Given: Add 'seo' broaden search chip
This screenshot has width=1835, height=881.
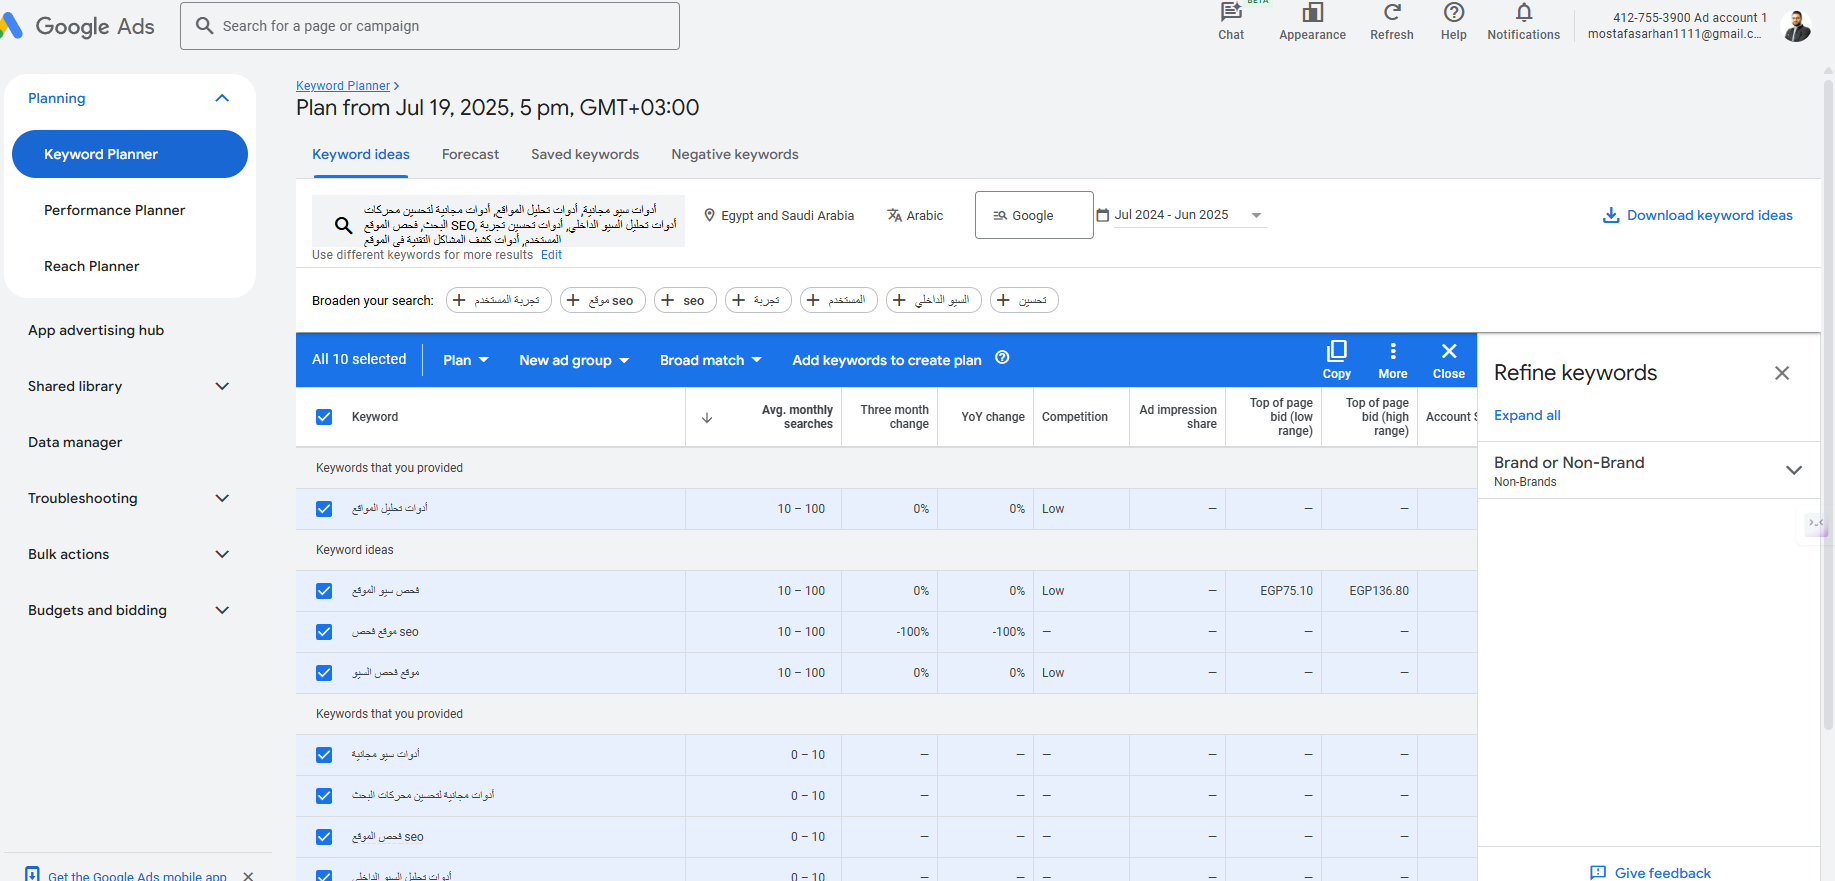Looking at the screenshot, I should [685, 300].
